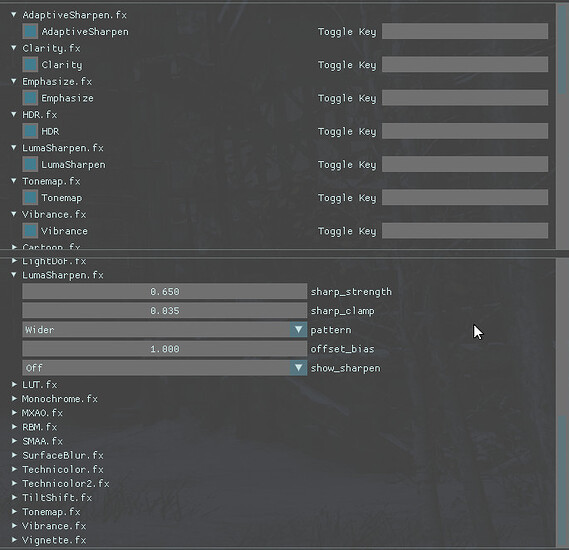The height and width of the screenshot is (550, 569).
Task: Click the sharp_strength slider showing 0.650
Action: point(164,292)
